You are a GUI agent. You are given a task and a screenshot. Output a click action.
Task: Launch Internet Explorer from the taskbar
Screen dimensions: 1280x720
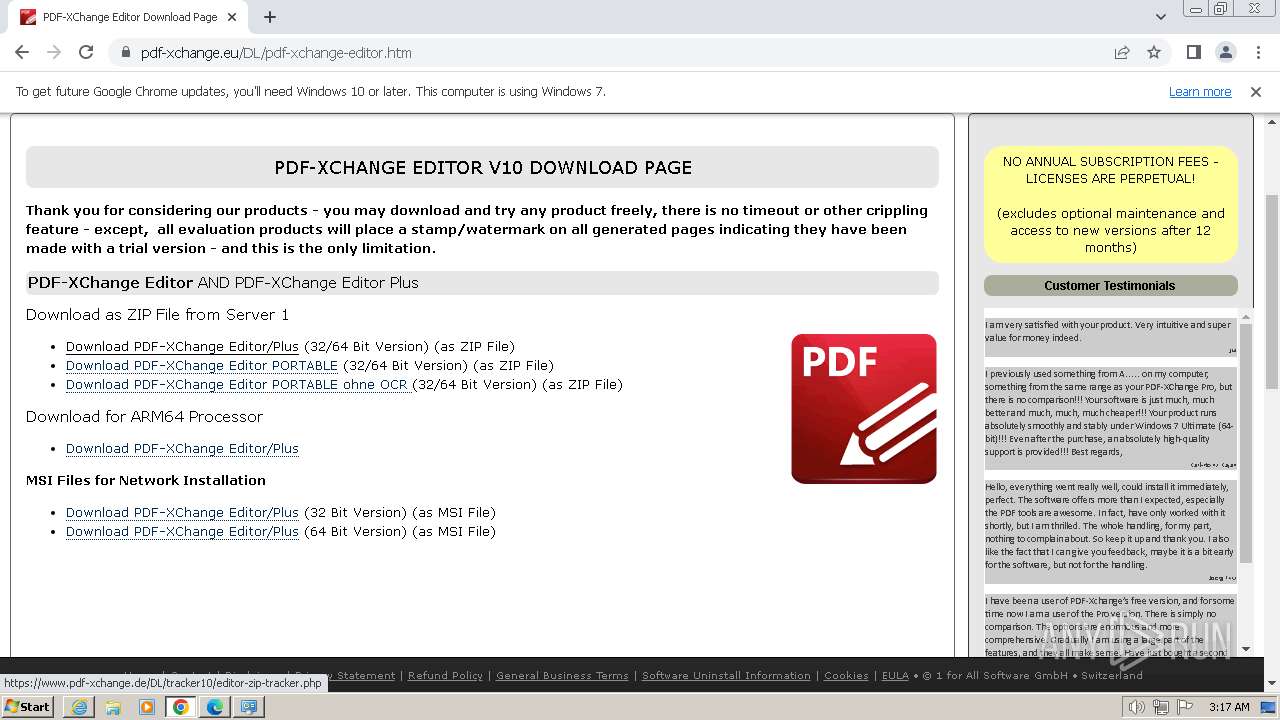point(79,706)
